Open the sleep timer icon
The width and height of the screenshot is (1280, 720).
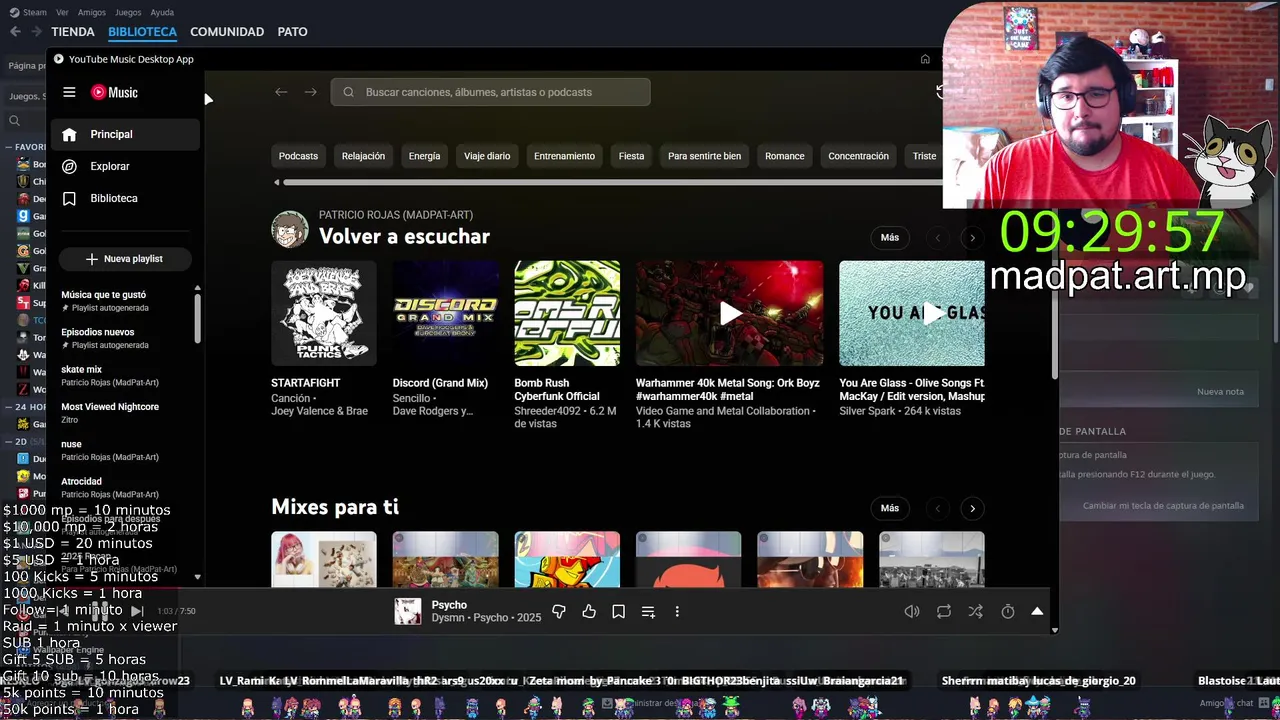click(1008, 611)
